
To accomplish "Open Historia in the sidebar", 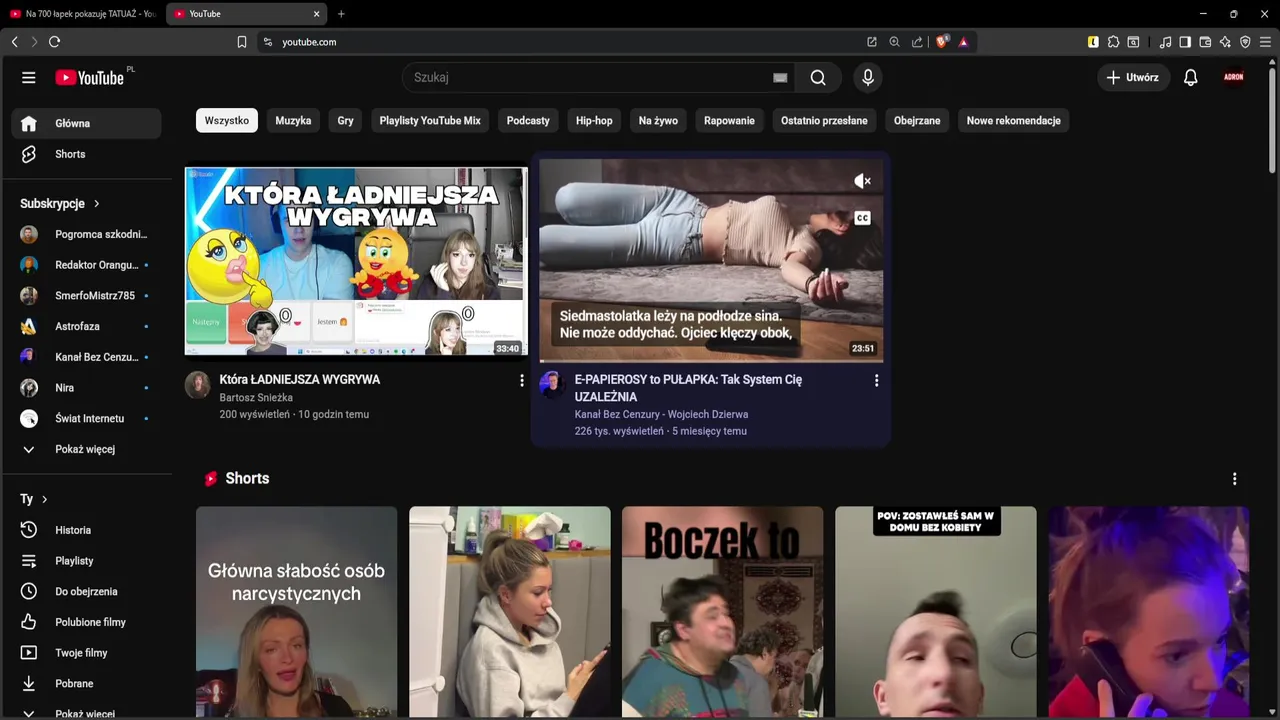I will (86, 530).
